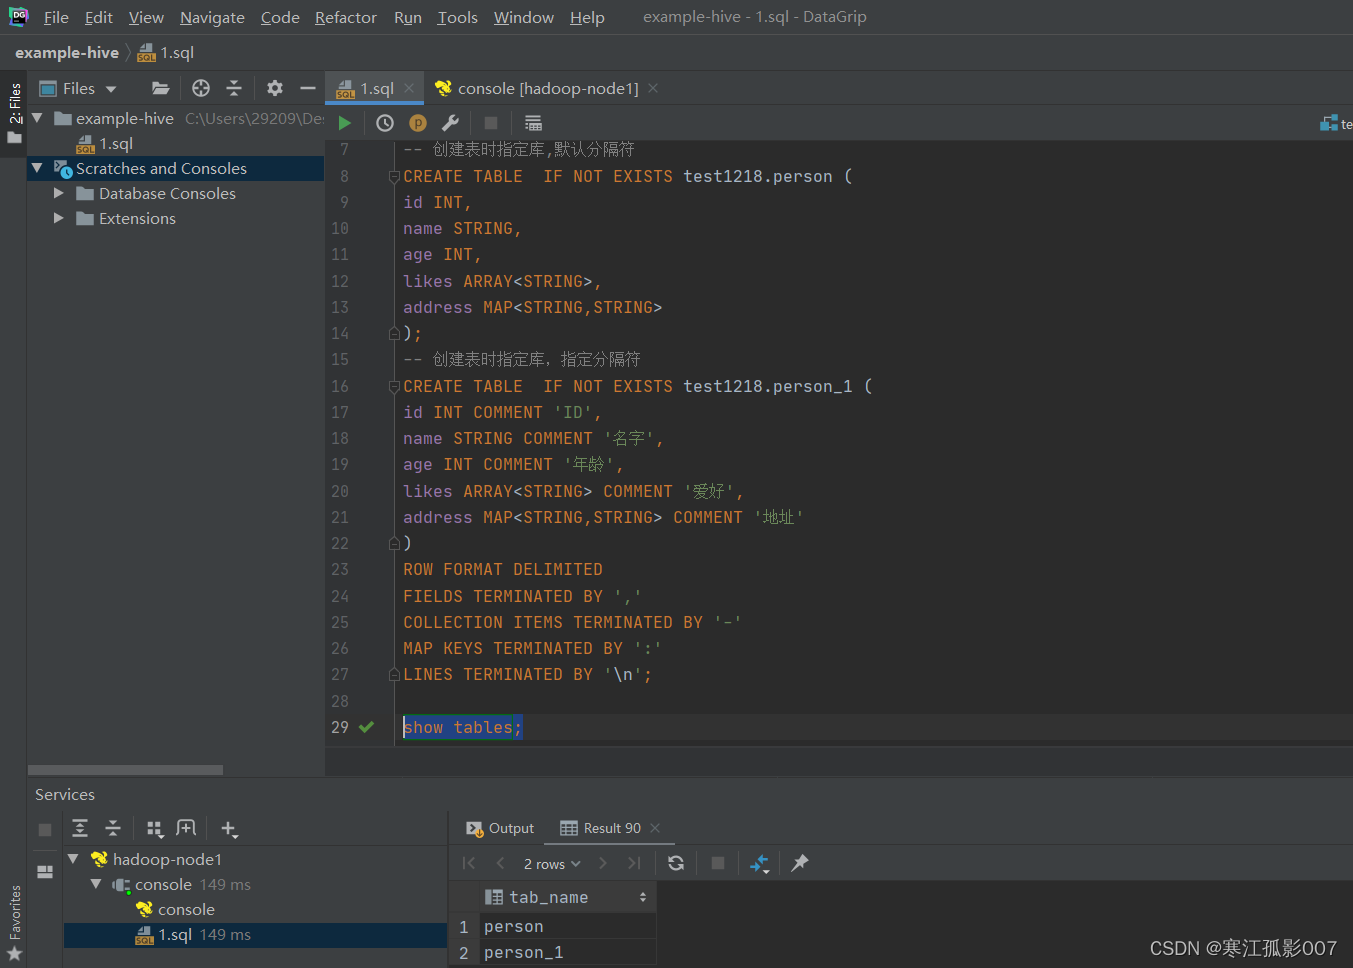Go to the next result page
Screen dimensions: 1353x968
(602, 863)
